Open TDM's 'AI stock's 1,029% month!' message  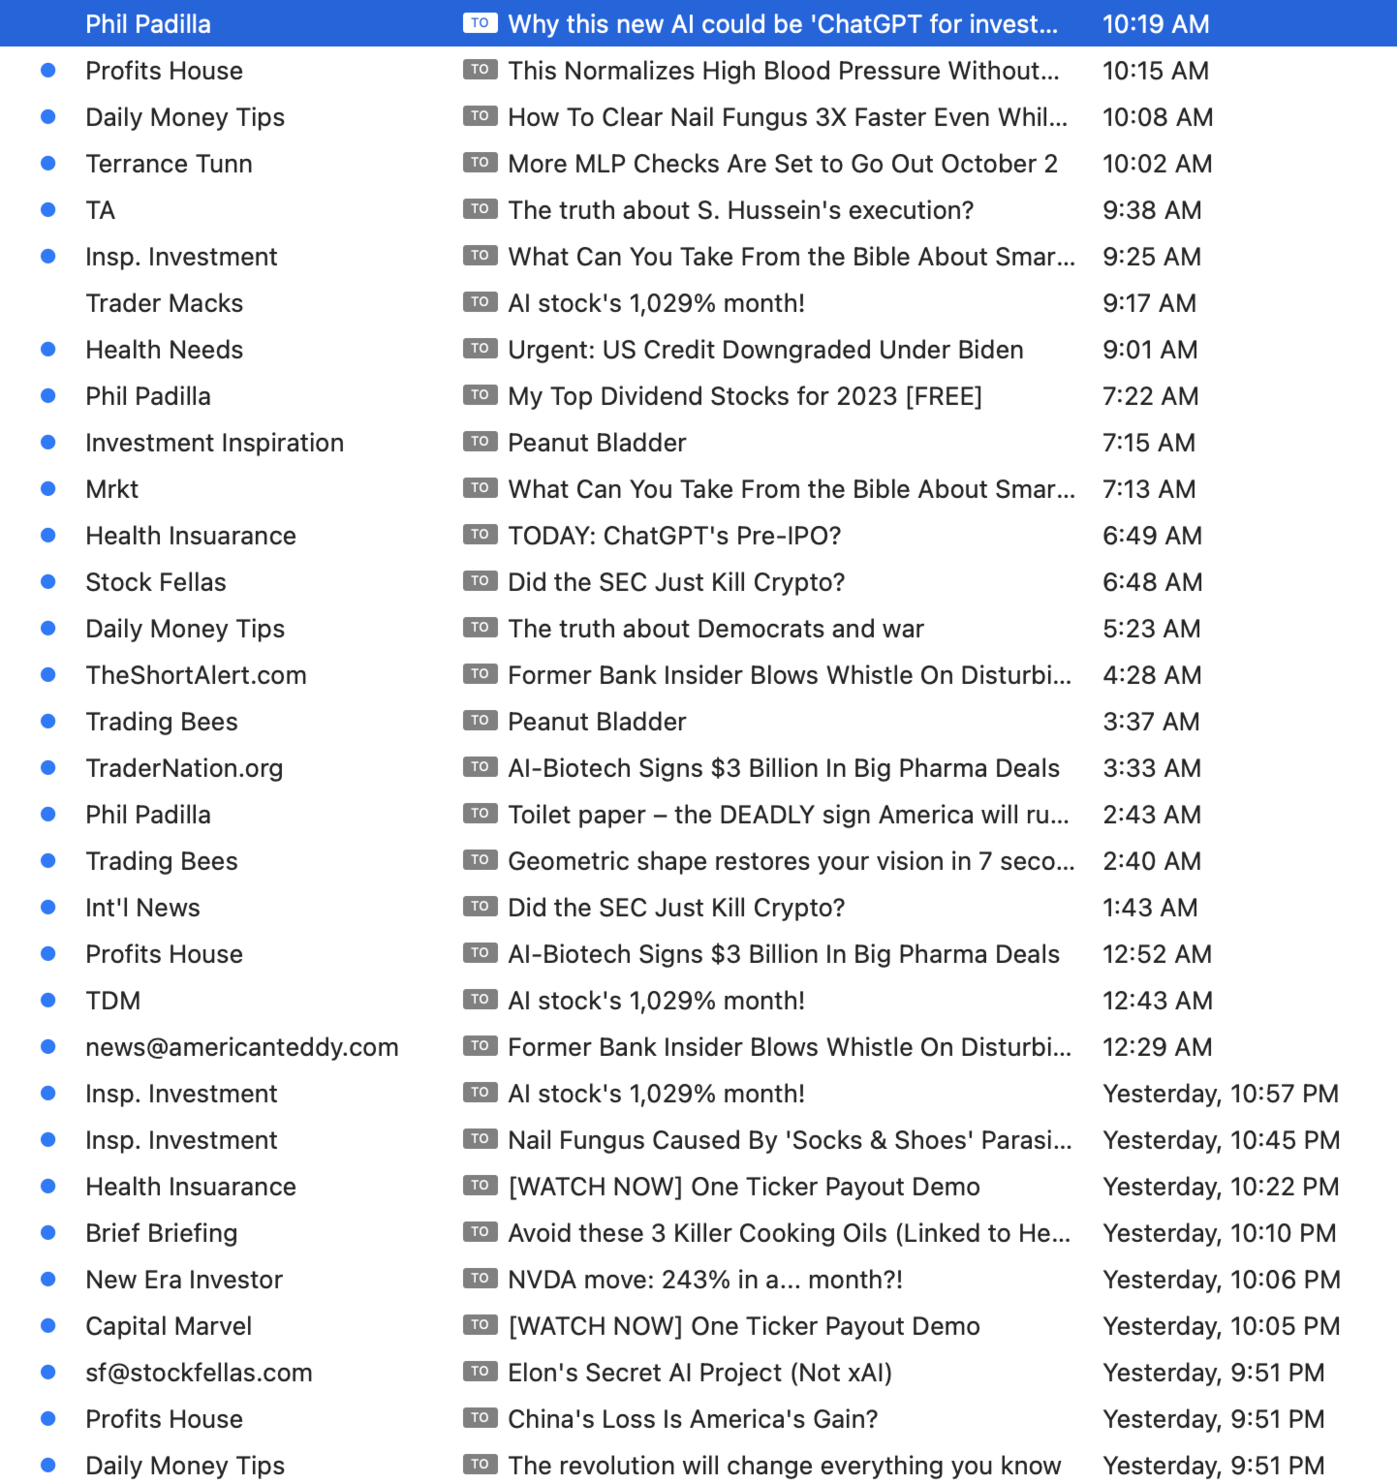coord(656,1001)
